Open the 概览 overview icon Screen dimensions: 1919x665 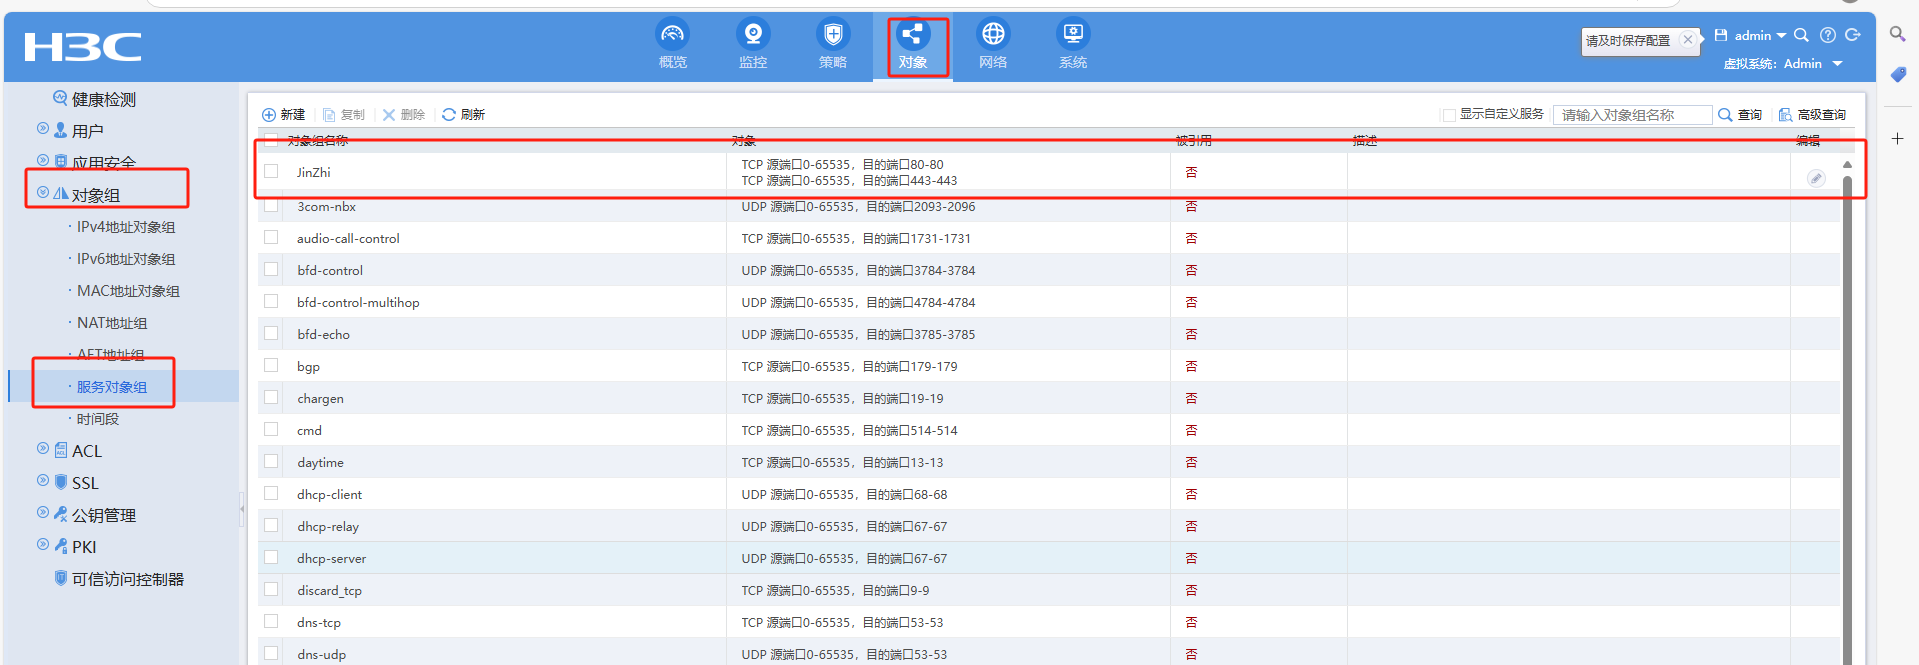pos(672,35)
